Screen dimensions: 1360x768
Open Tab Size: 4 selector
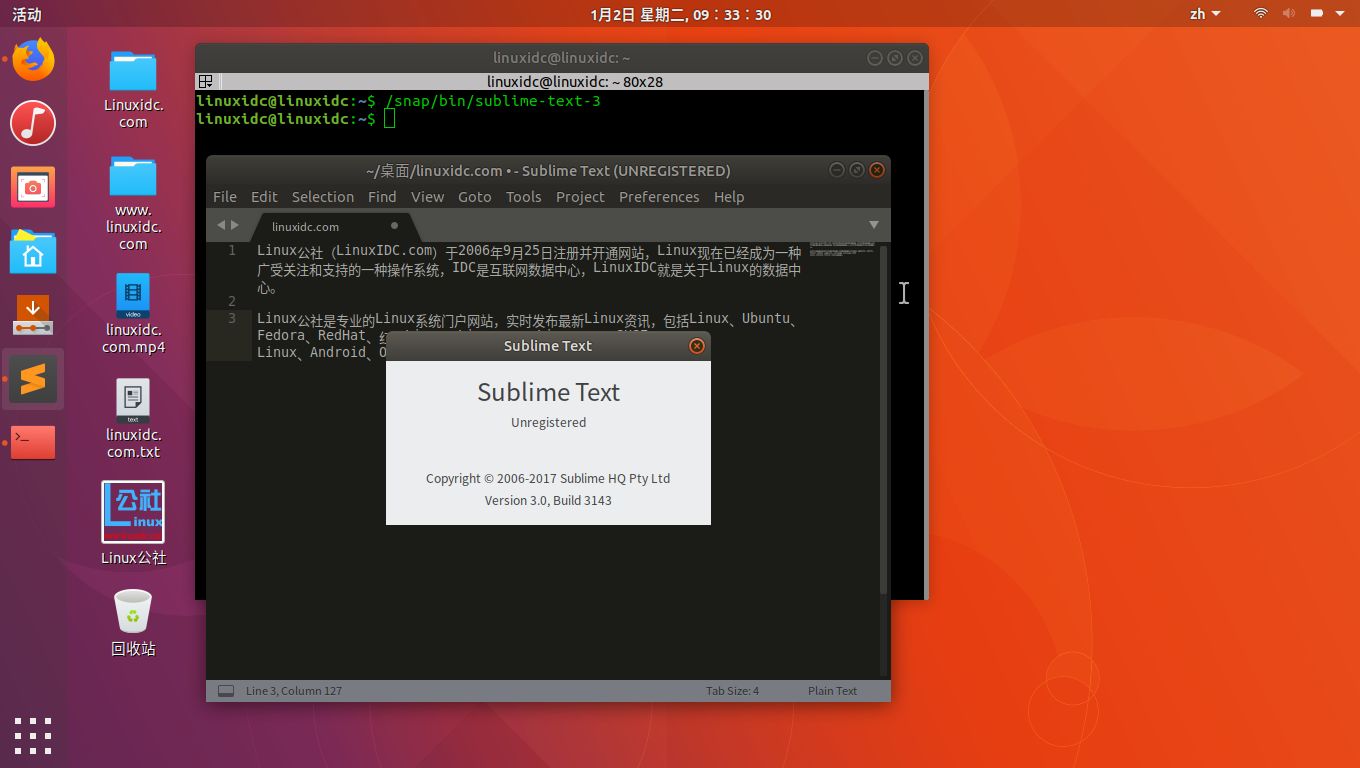click(732, 691)
